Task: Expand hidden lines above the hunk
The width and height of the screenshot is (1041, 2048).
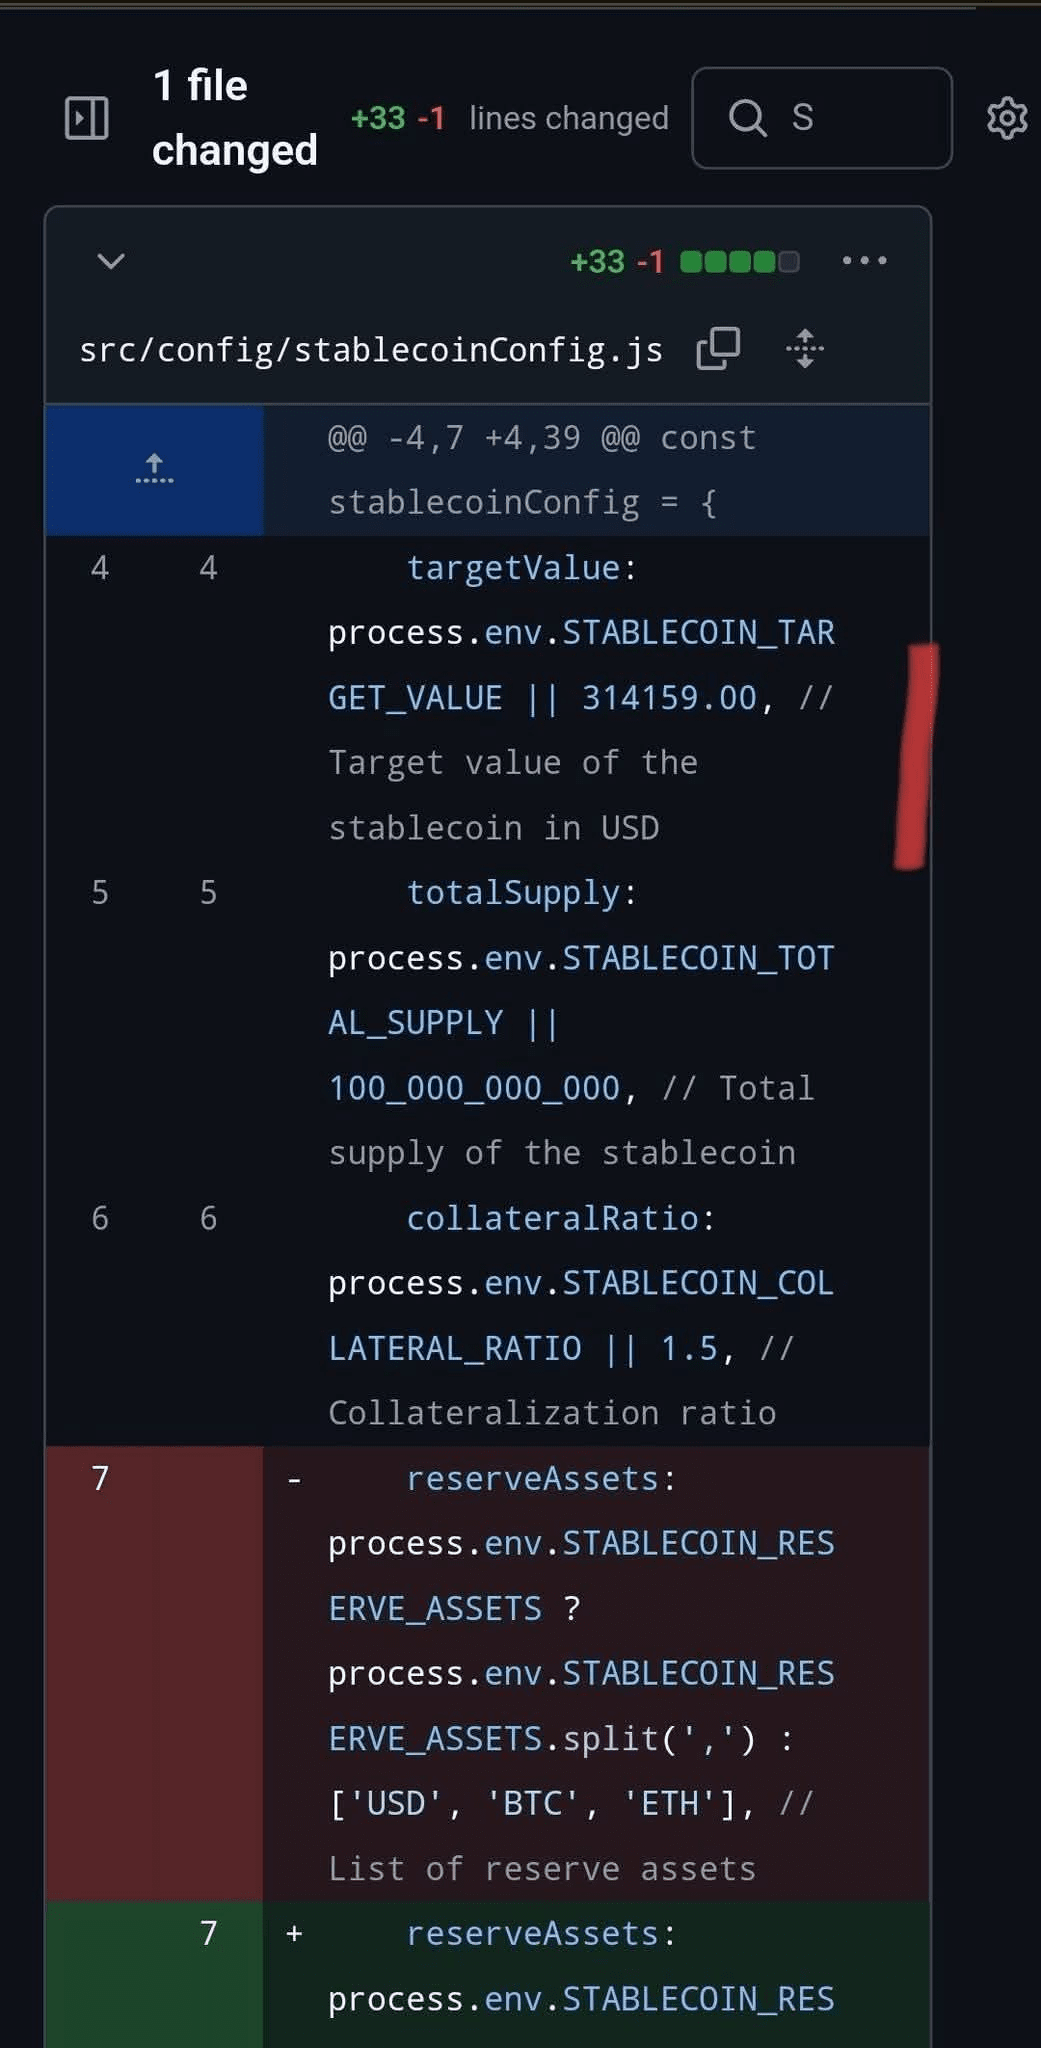Action: click(154, 469)
